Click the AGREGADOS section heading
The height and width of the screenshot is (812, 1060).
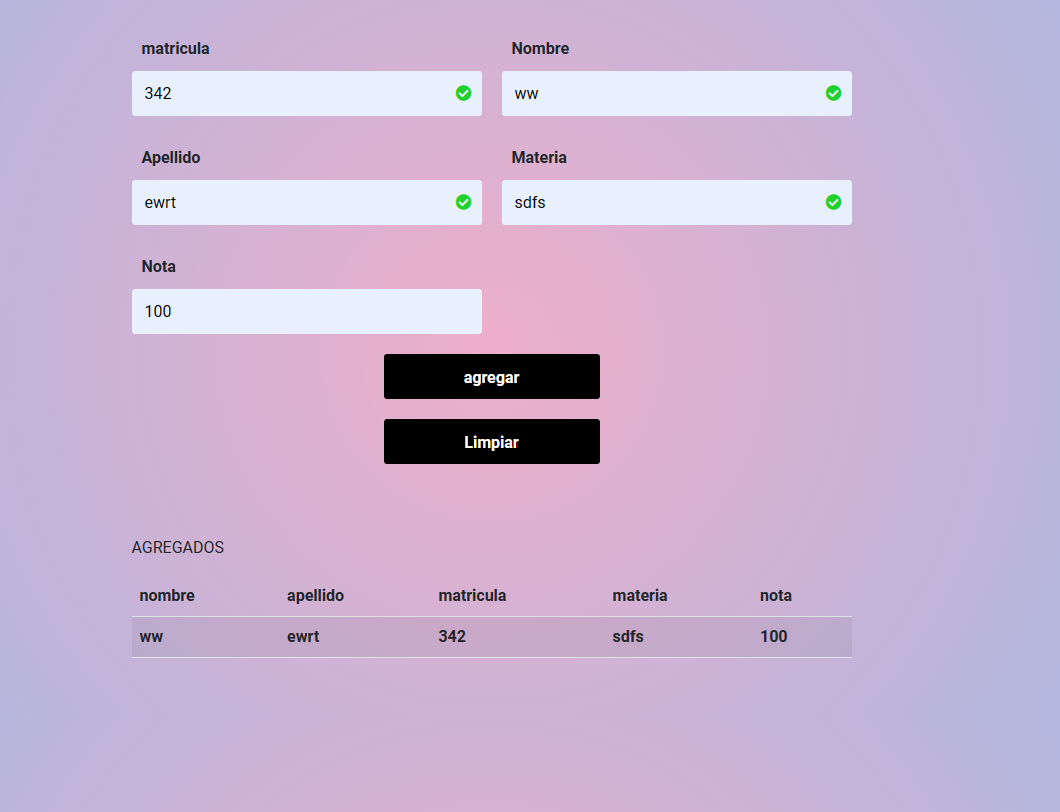[x=177, y=547]
